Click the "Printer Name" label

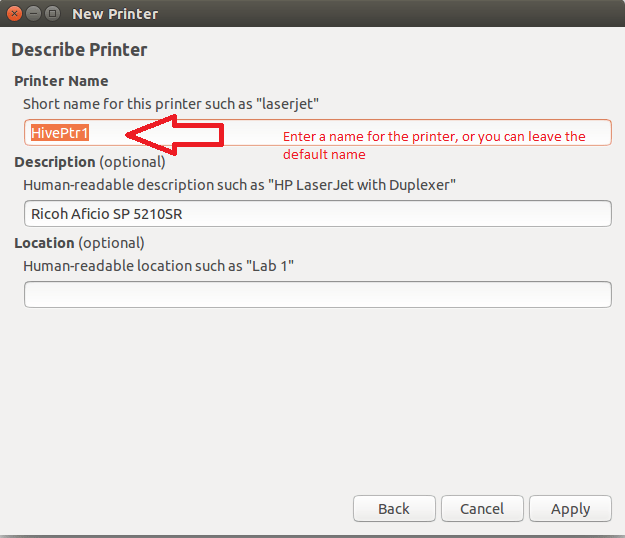(x=61, y=81)
